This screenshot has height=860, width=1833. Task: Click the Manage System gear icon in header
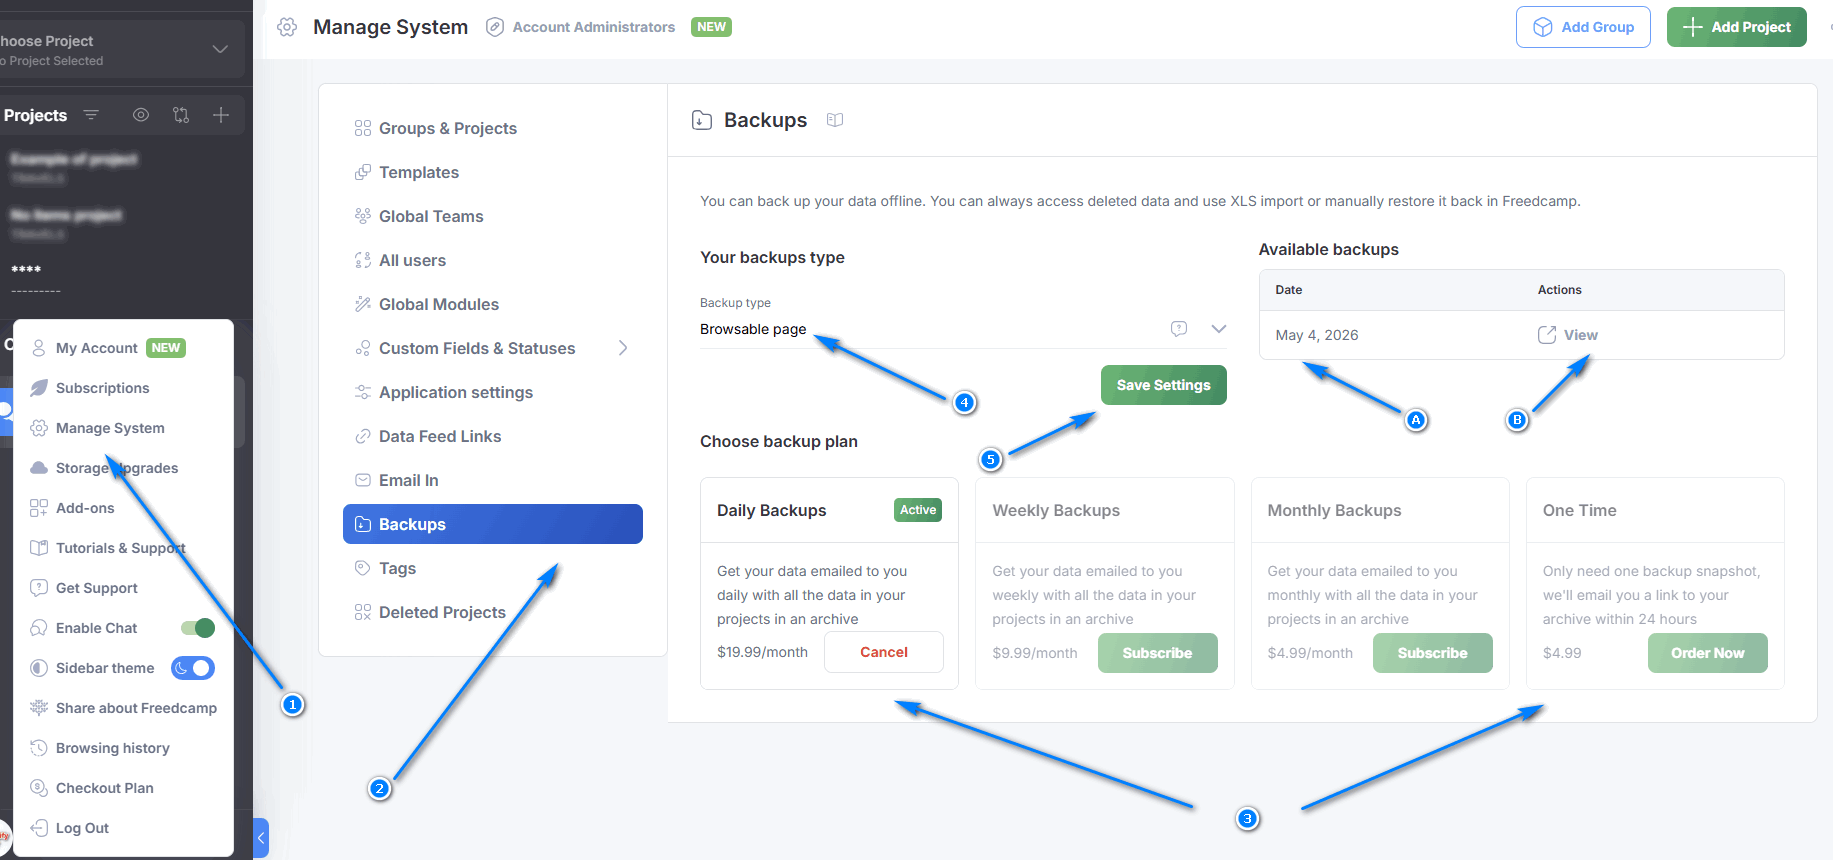coord(287,27)
